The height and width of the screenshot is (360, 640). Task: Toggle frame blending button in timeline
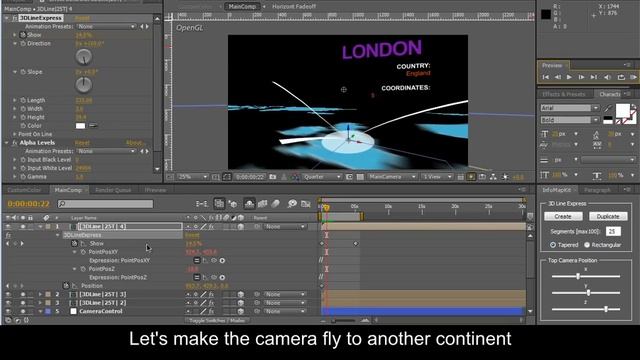(x=262, y=203)
